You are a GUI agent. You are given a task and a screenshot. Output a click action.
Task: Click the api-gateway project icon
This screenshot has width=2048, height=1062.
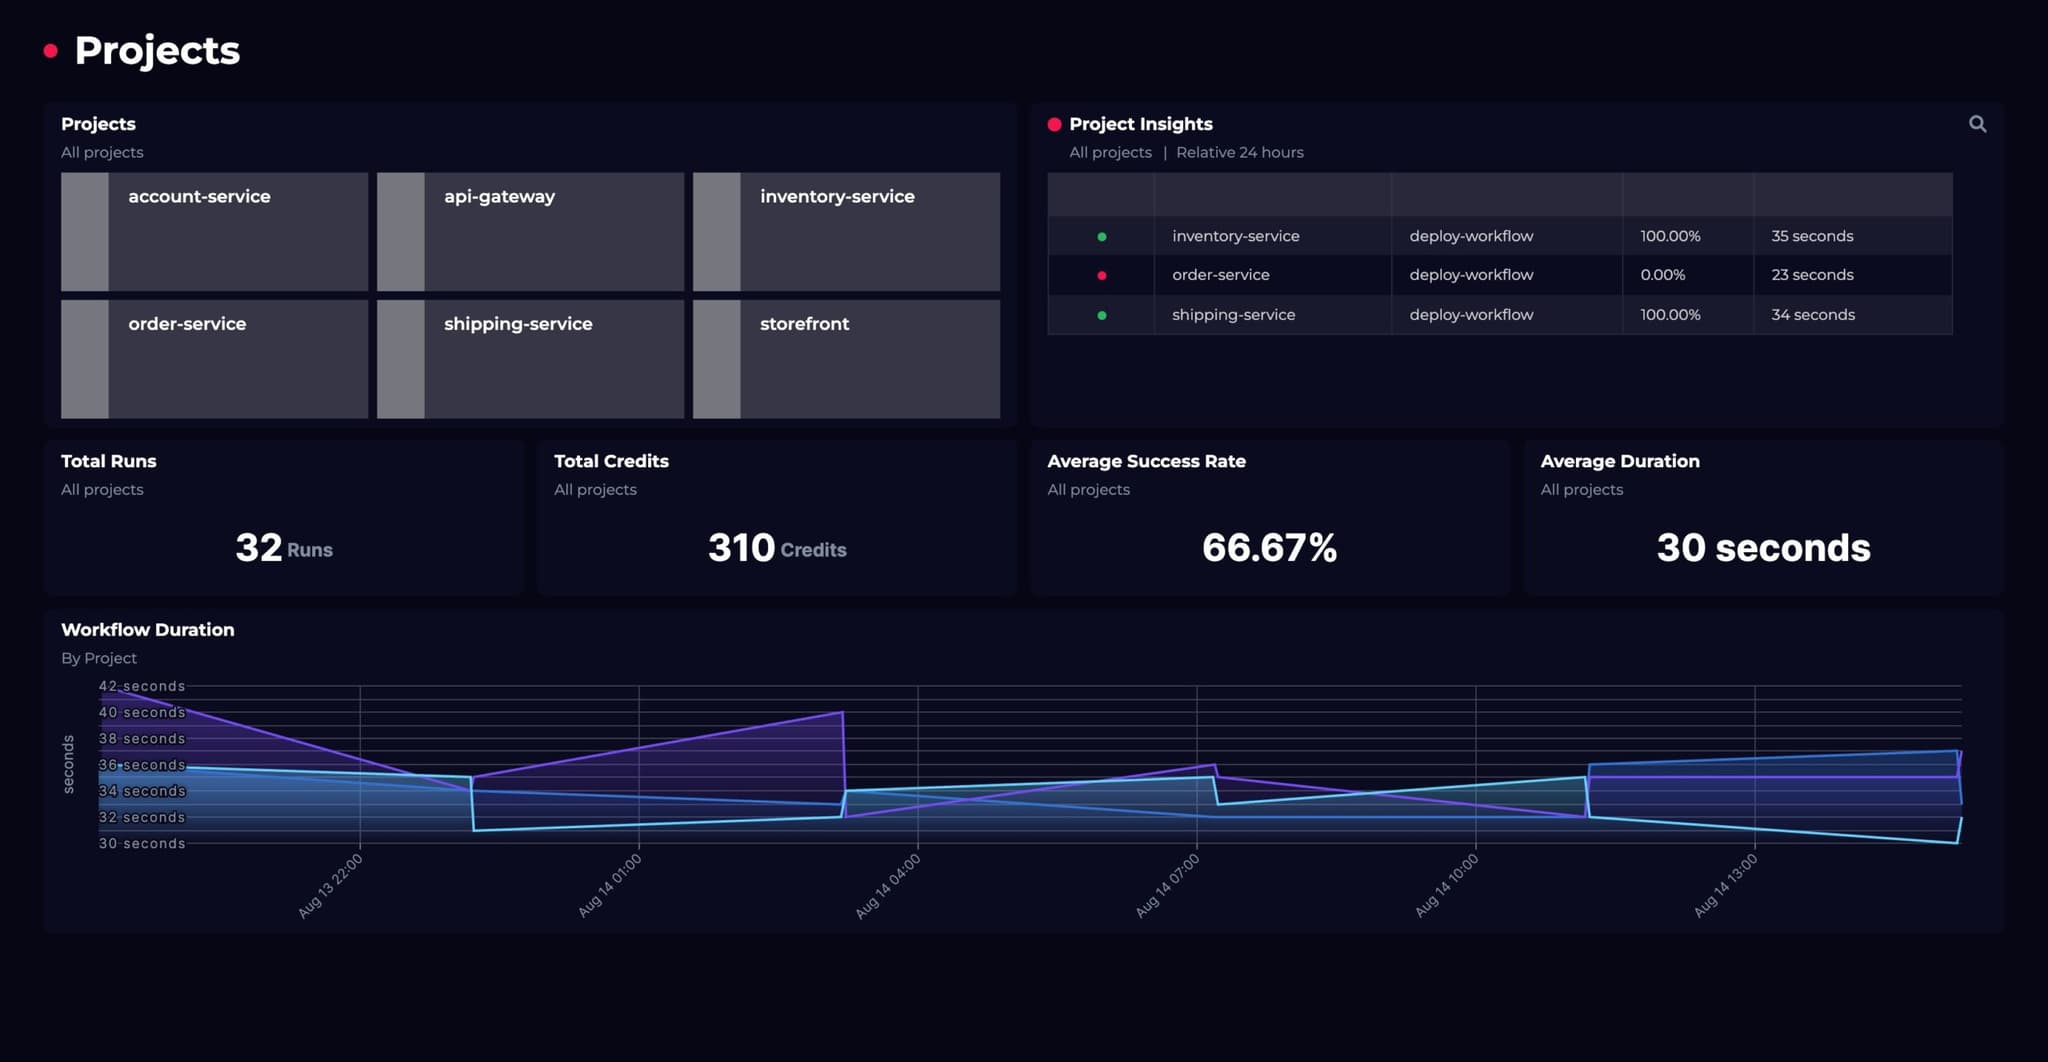400,231
